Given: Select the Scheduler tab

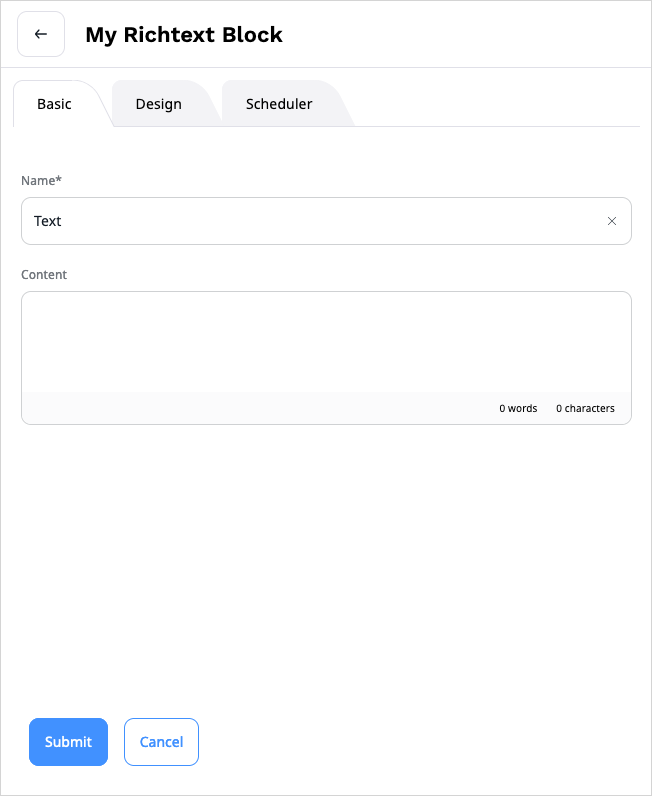Looking at the screenshot, I should pyautogui.click(x=279, y=104).
